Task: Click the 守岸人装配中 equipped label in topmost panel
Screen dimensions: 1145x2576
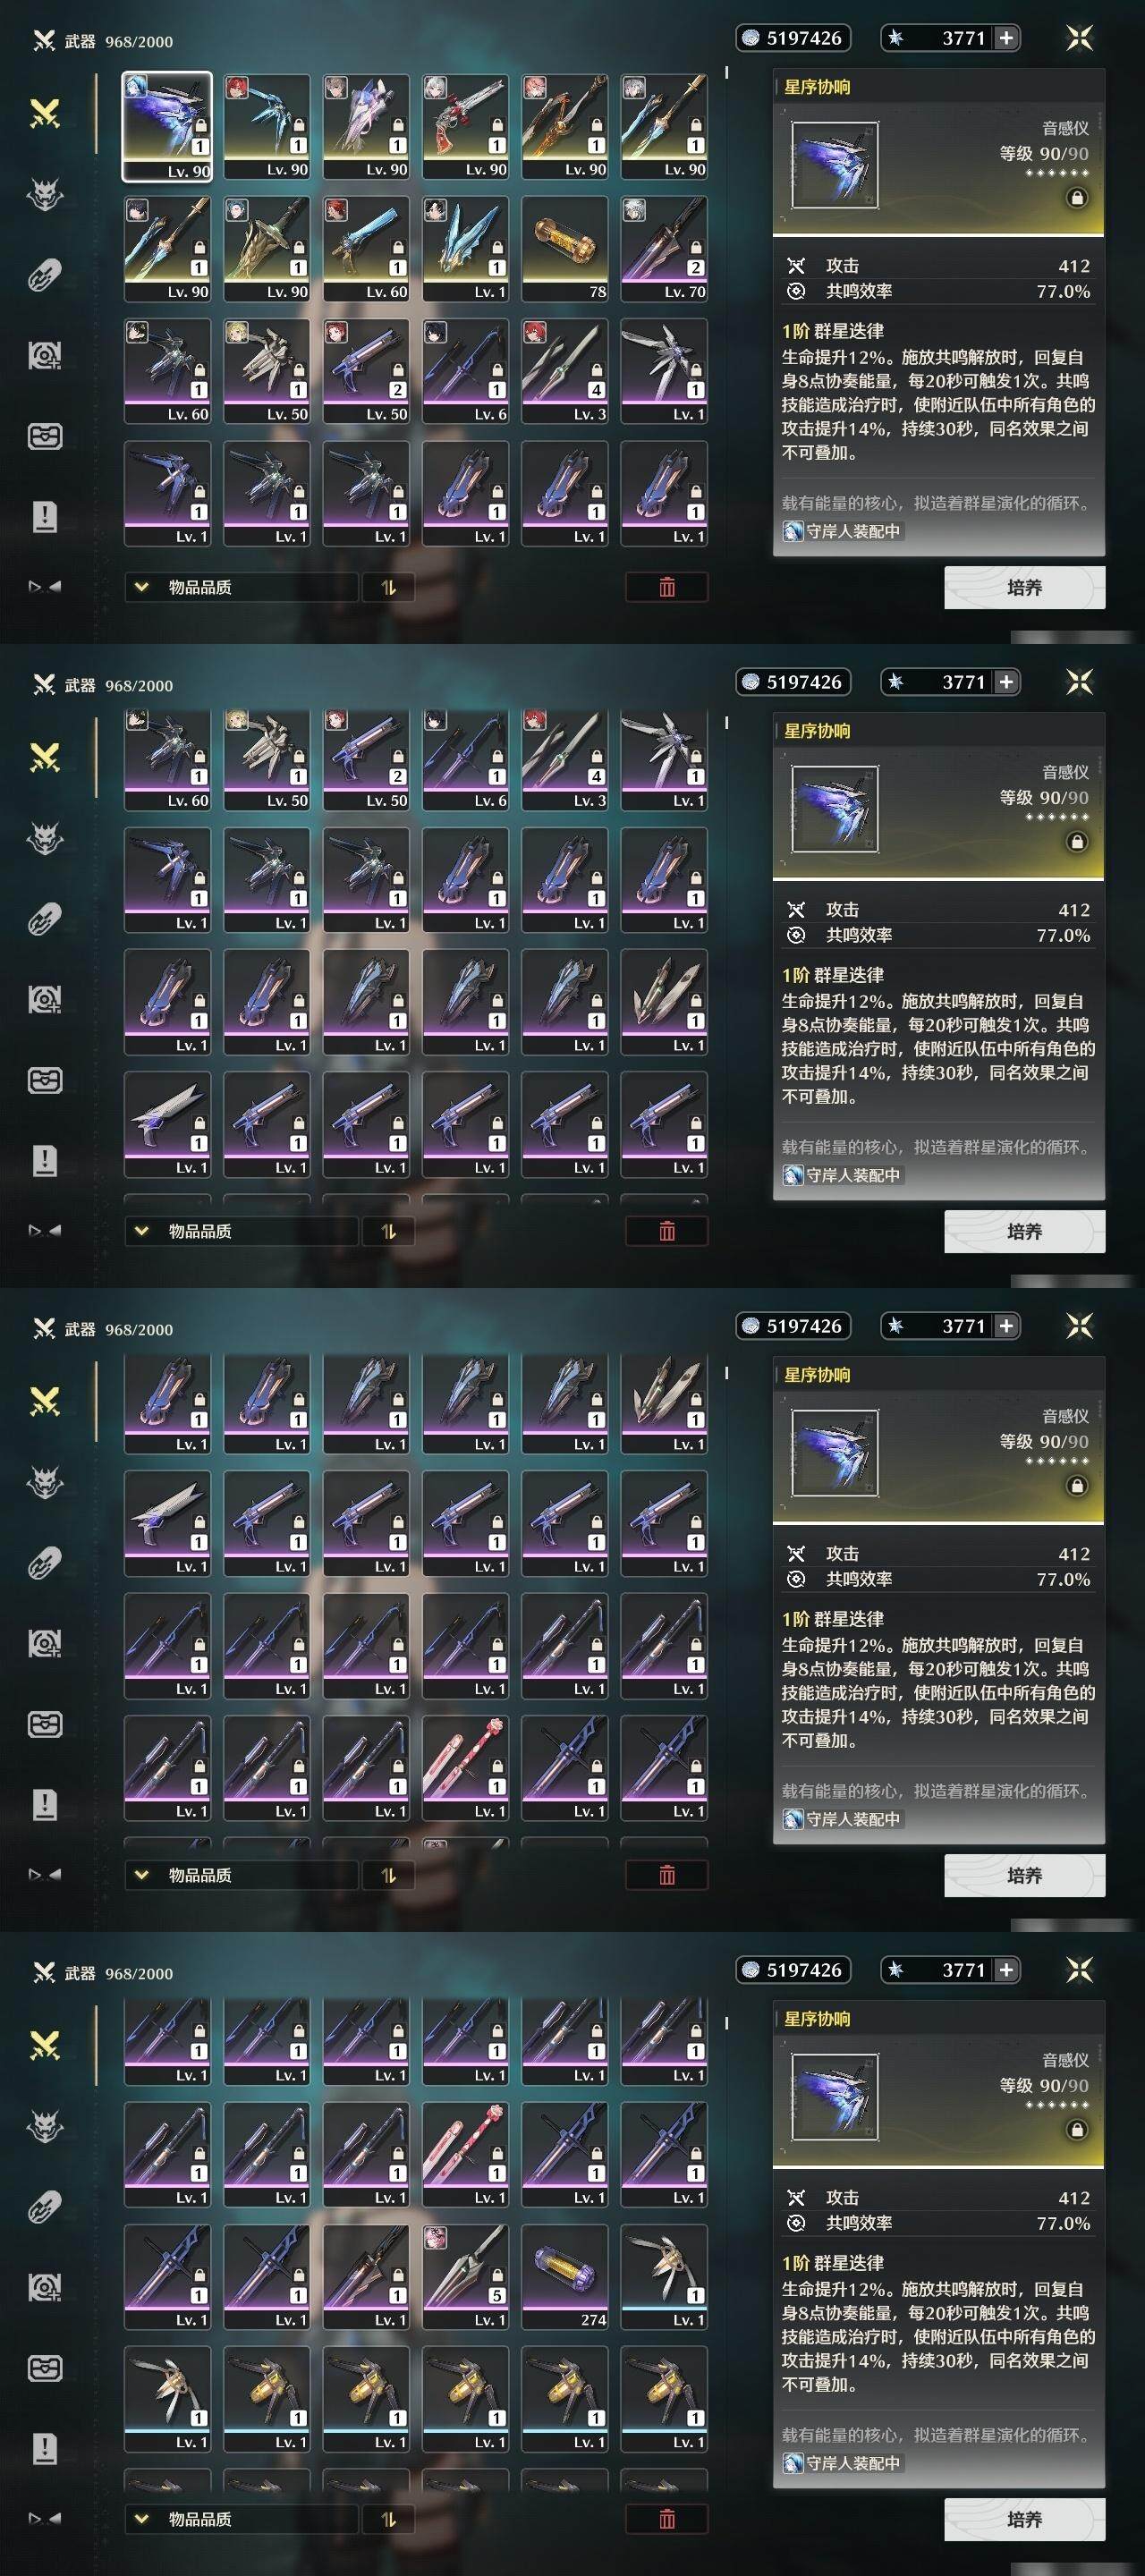Action: pyautogui.click(x=843, y=531)
